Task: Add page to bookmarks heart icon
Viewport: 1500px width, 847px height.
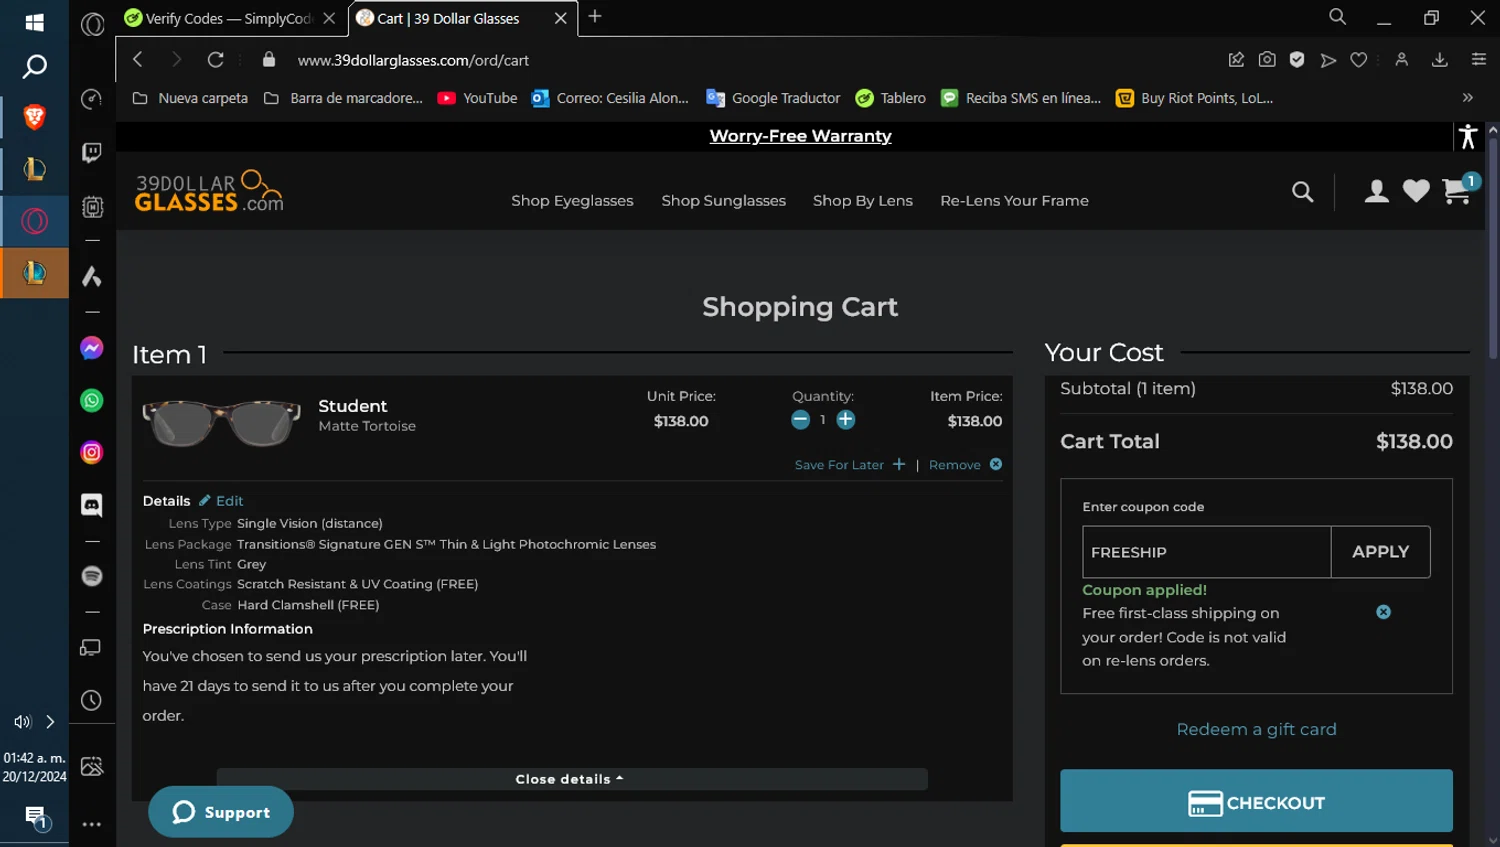Action: pos(1358,60)
